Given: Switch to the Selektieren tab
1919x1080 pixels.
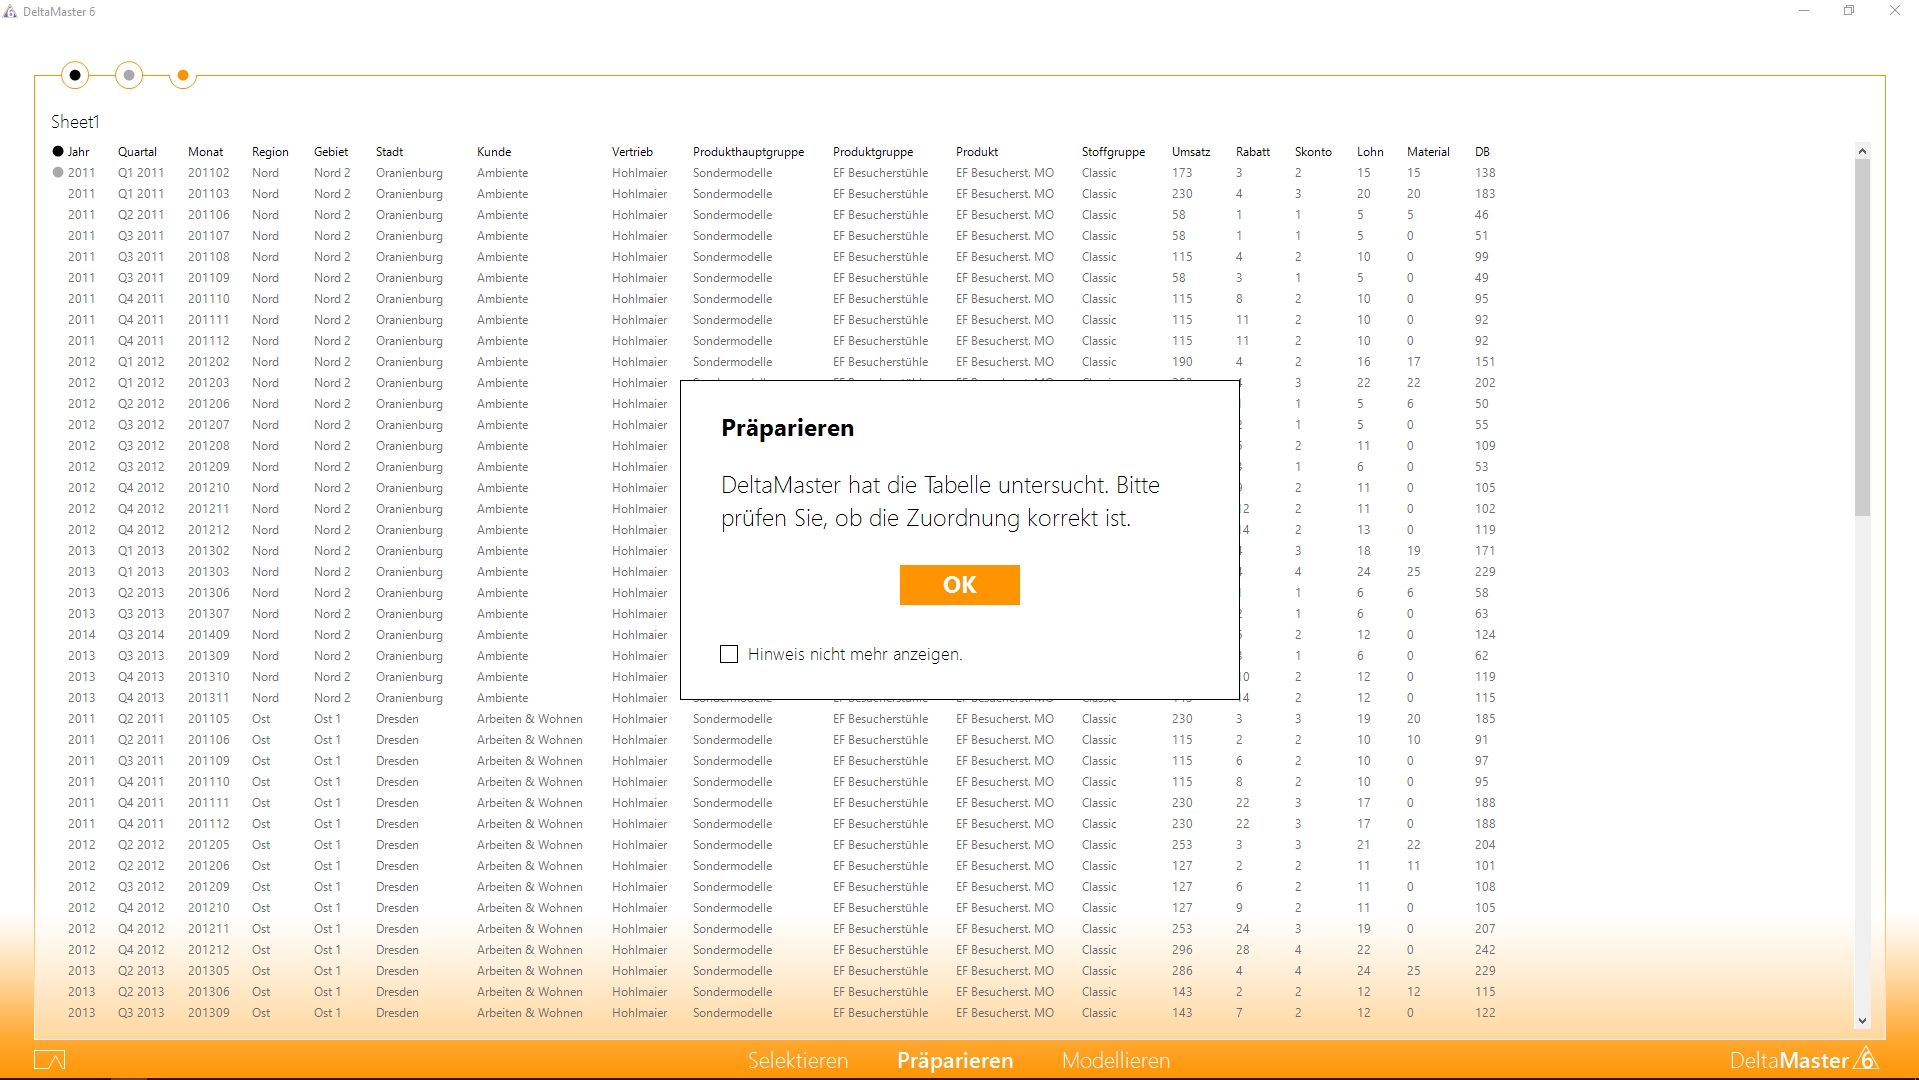Looking at the screenshot, I should tap(798, 1060).
